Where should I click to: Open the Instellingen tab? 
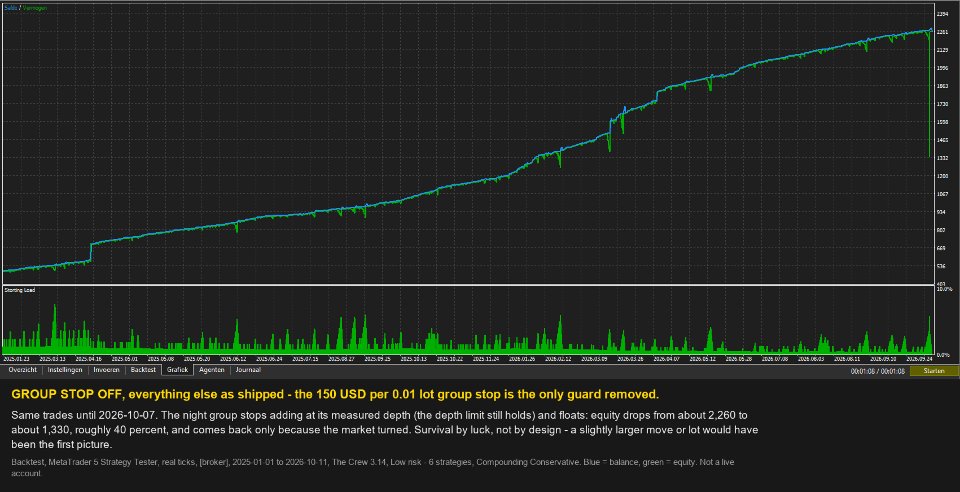[65, 370]
